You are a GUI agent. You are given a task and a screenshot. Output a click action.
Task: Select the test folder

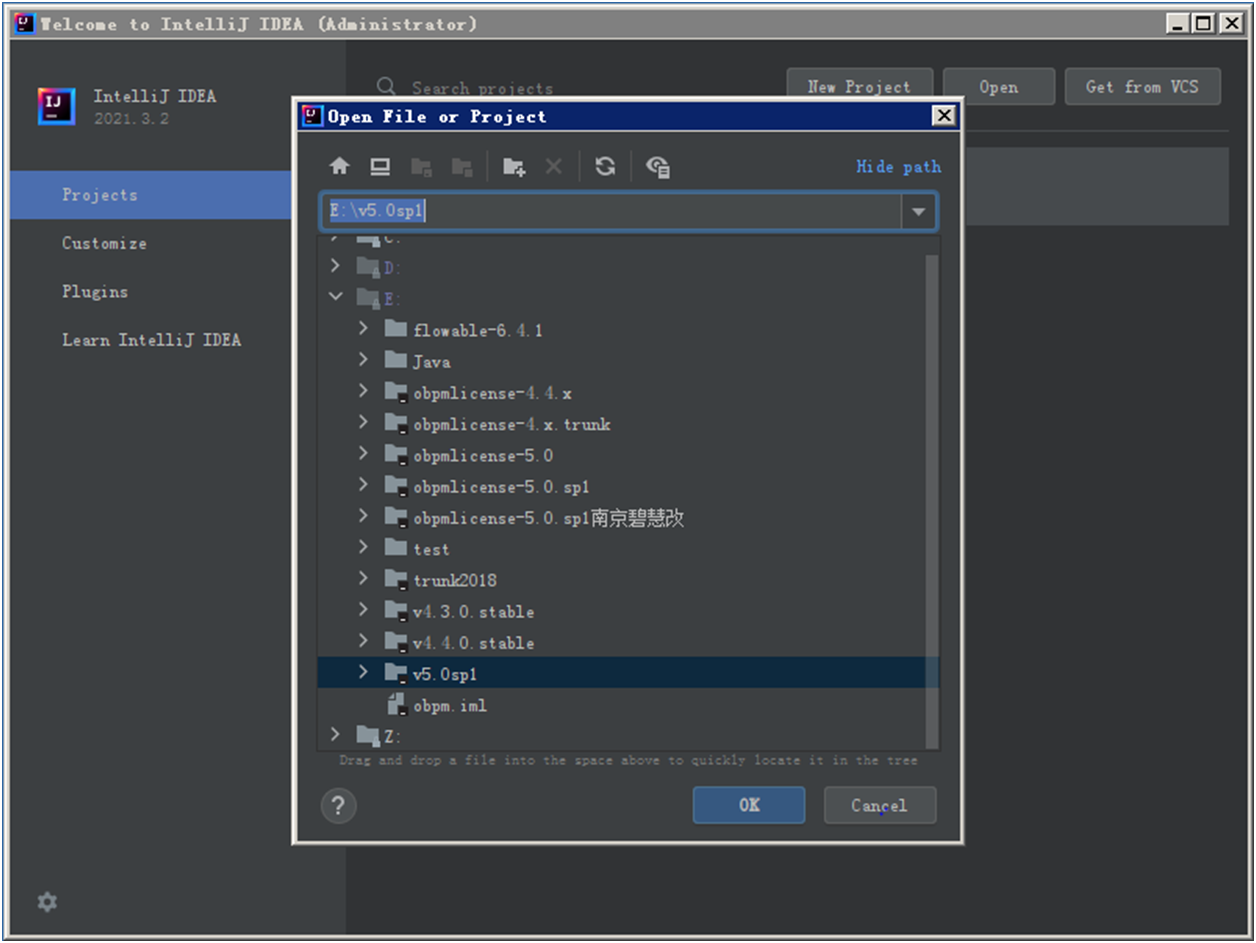click(431, 549)
